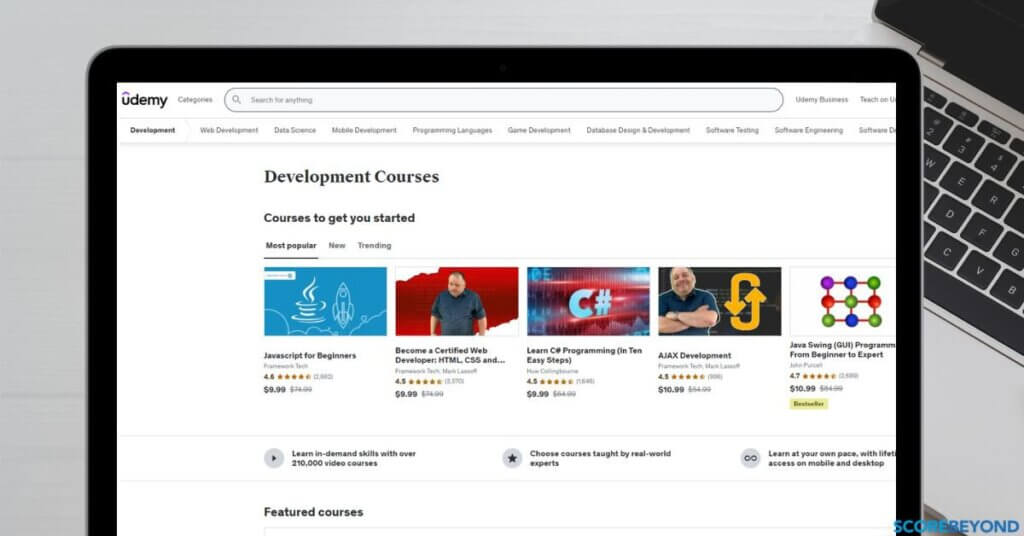1024x536 pixels.
Task: Open Certified Web Developer course thumbnail
Action: 456,301
